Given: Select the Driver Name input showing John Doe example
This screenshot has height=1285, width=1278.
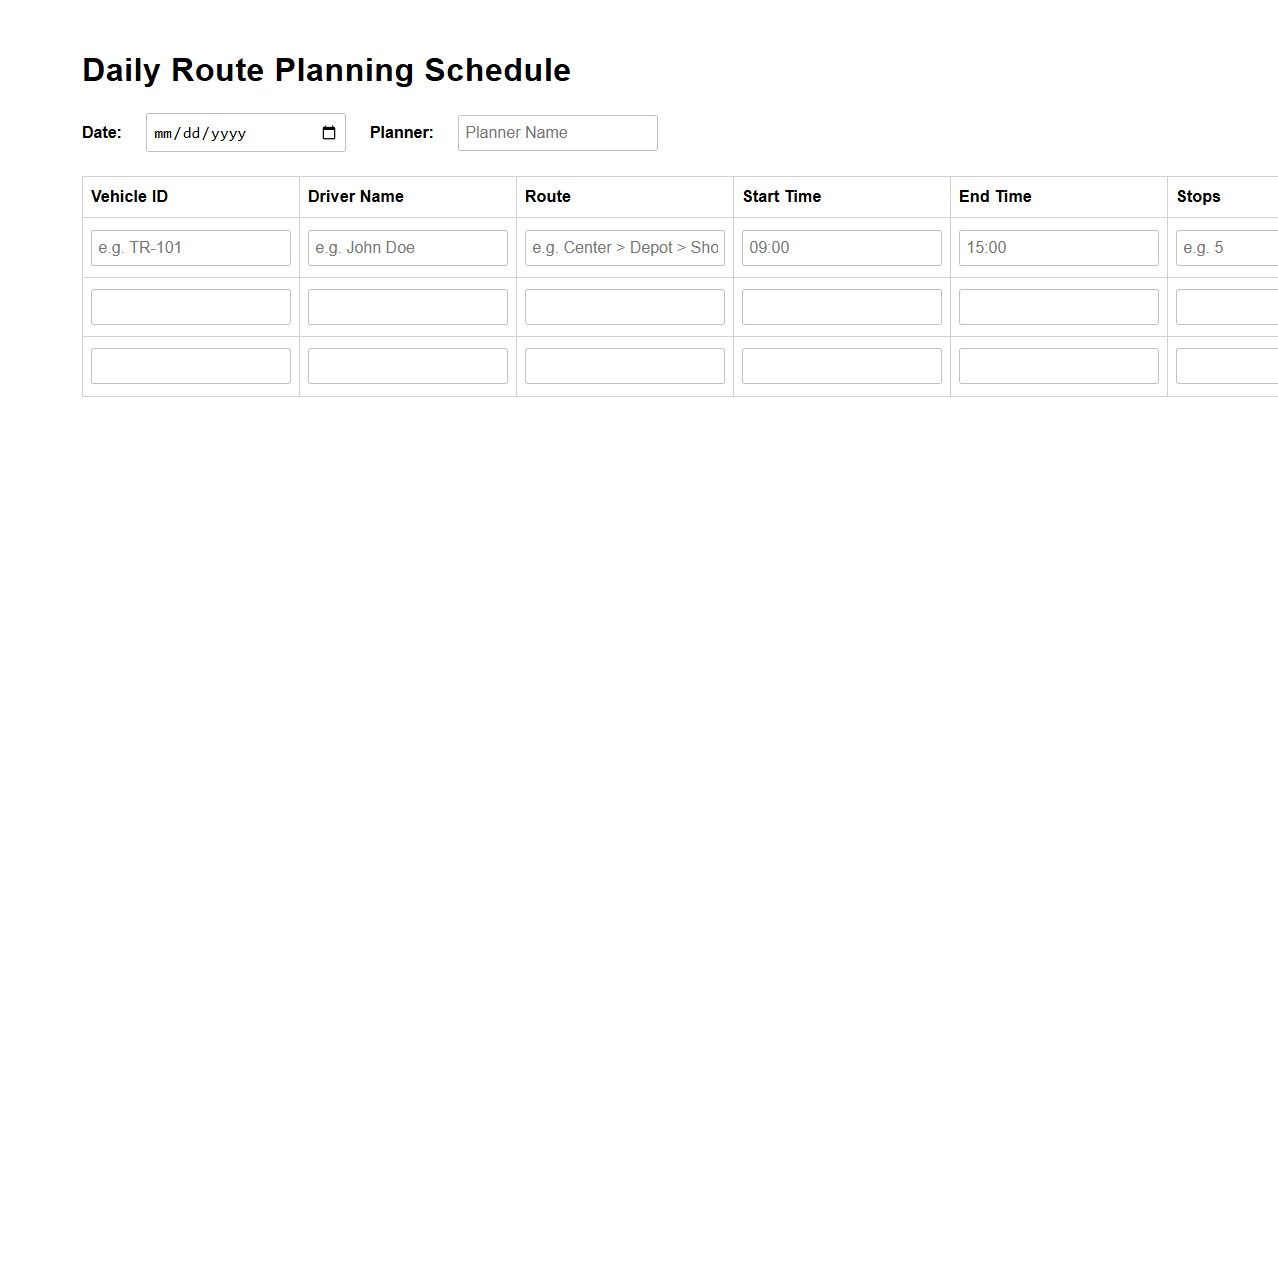Looking at the screenshot, I should [x=407, y=247].
